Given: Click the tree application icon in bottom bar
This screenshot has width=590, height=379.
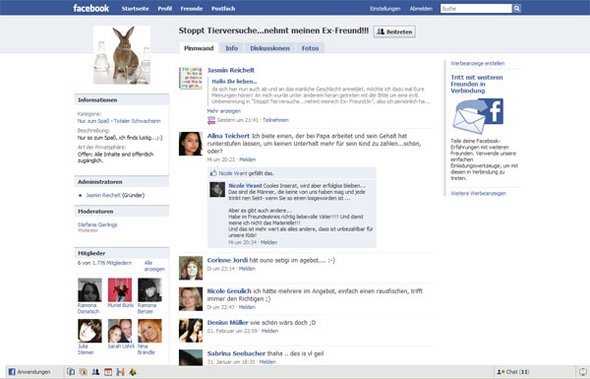Looking at the screenshot, I should click(x=133, y=372).
